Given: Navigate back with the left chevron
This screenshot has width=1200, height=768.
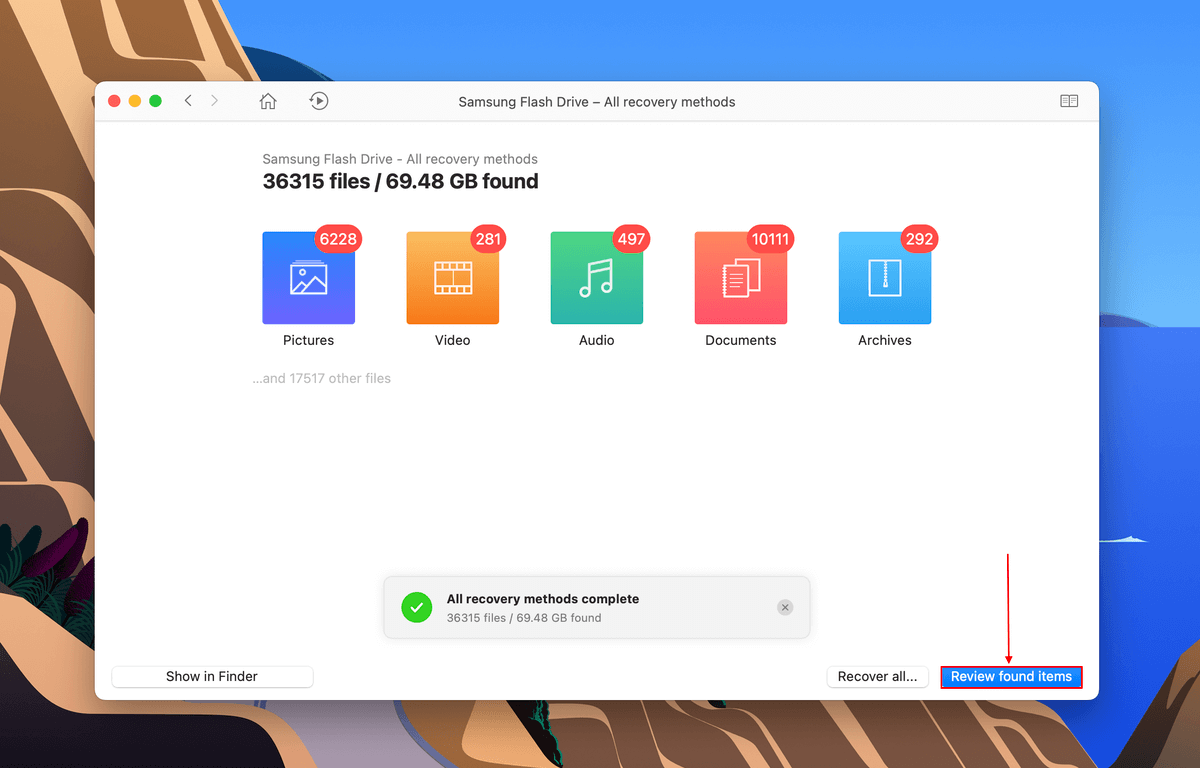Looking at the screenshot, I should pos(188,101).
